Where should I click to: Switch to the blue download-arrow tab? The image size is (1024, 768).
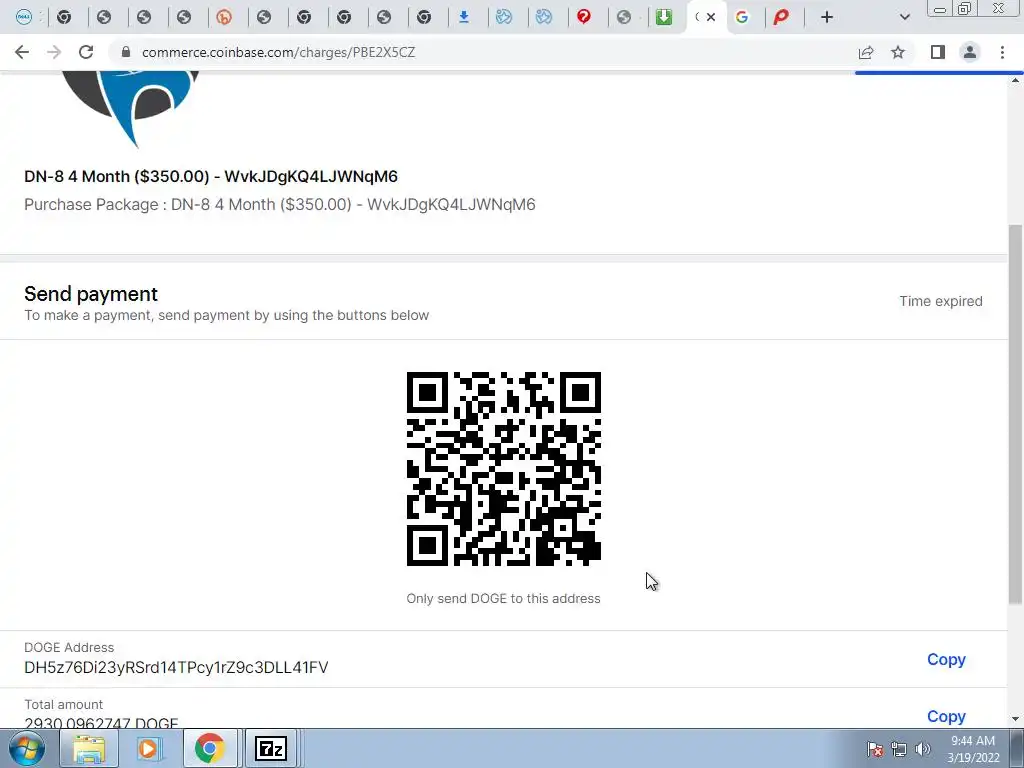[x=464, y=18]
